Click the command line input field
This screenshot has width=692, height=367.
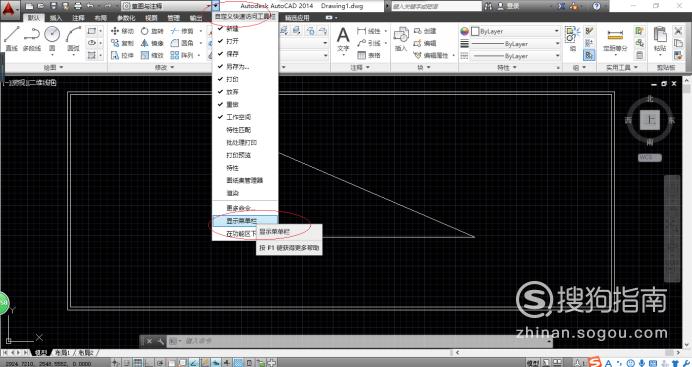(366, 341)
